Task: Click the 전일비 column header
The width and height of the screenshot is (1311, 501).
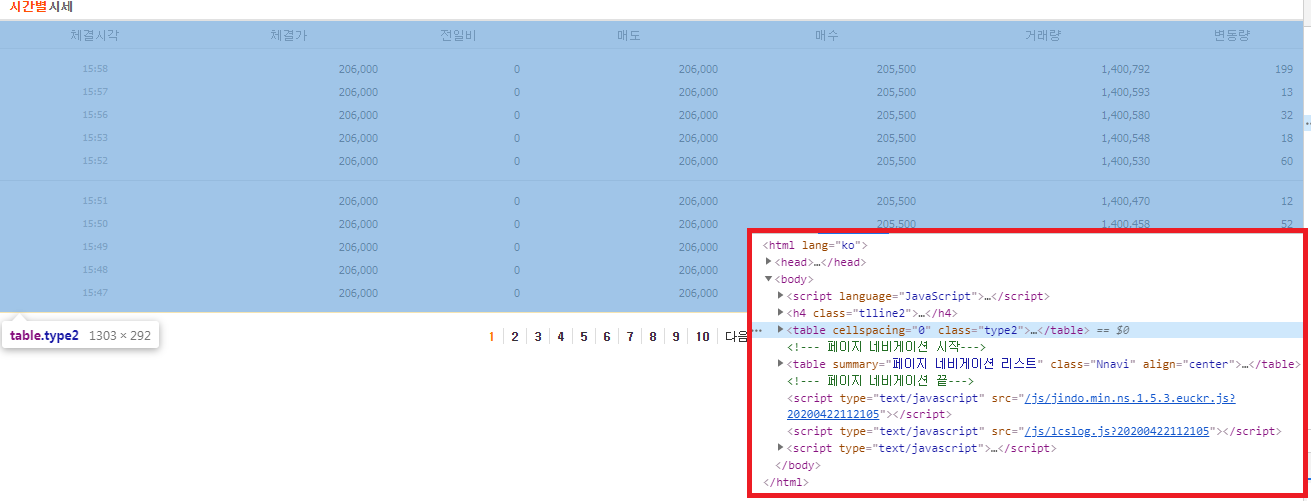Action: (x=458, y=35)
